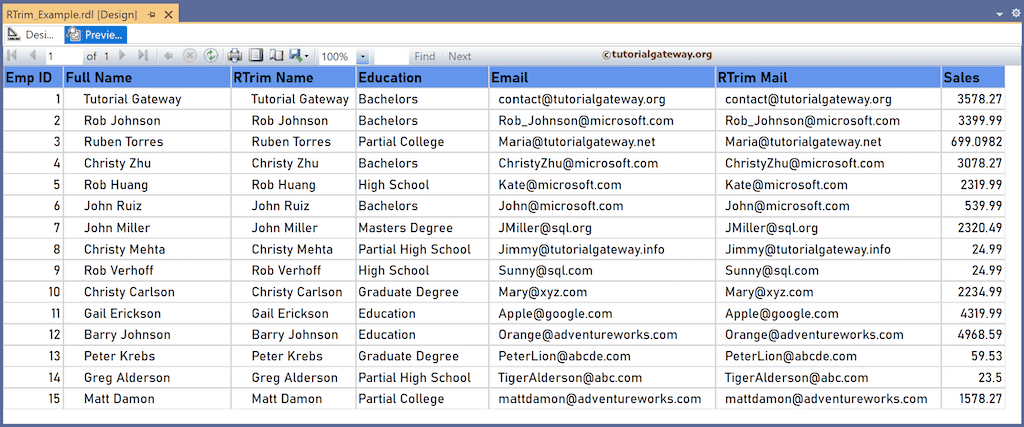Click the Education column header
Image resolution: width=1024 pixels, height=427 pixels.
(423, 78)
